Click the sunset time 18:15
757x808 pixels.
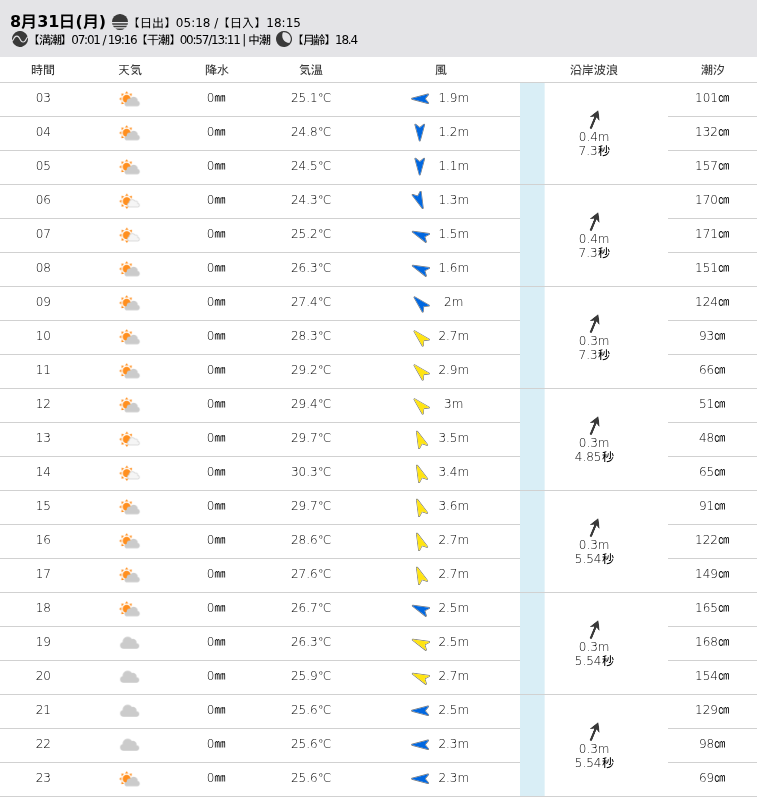tap(283, 23)
